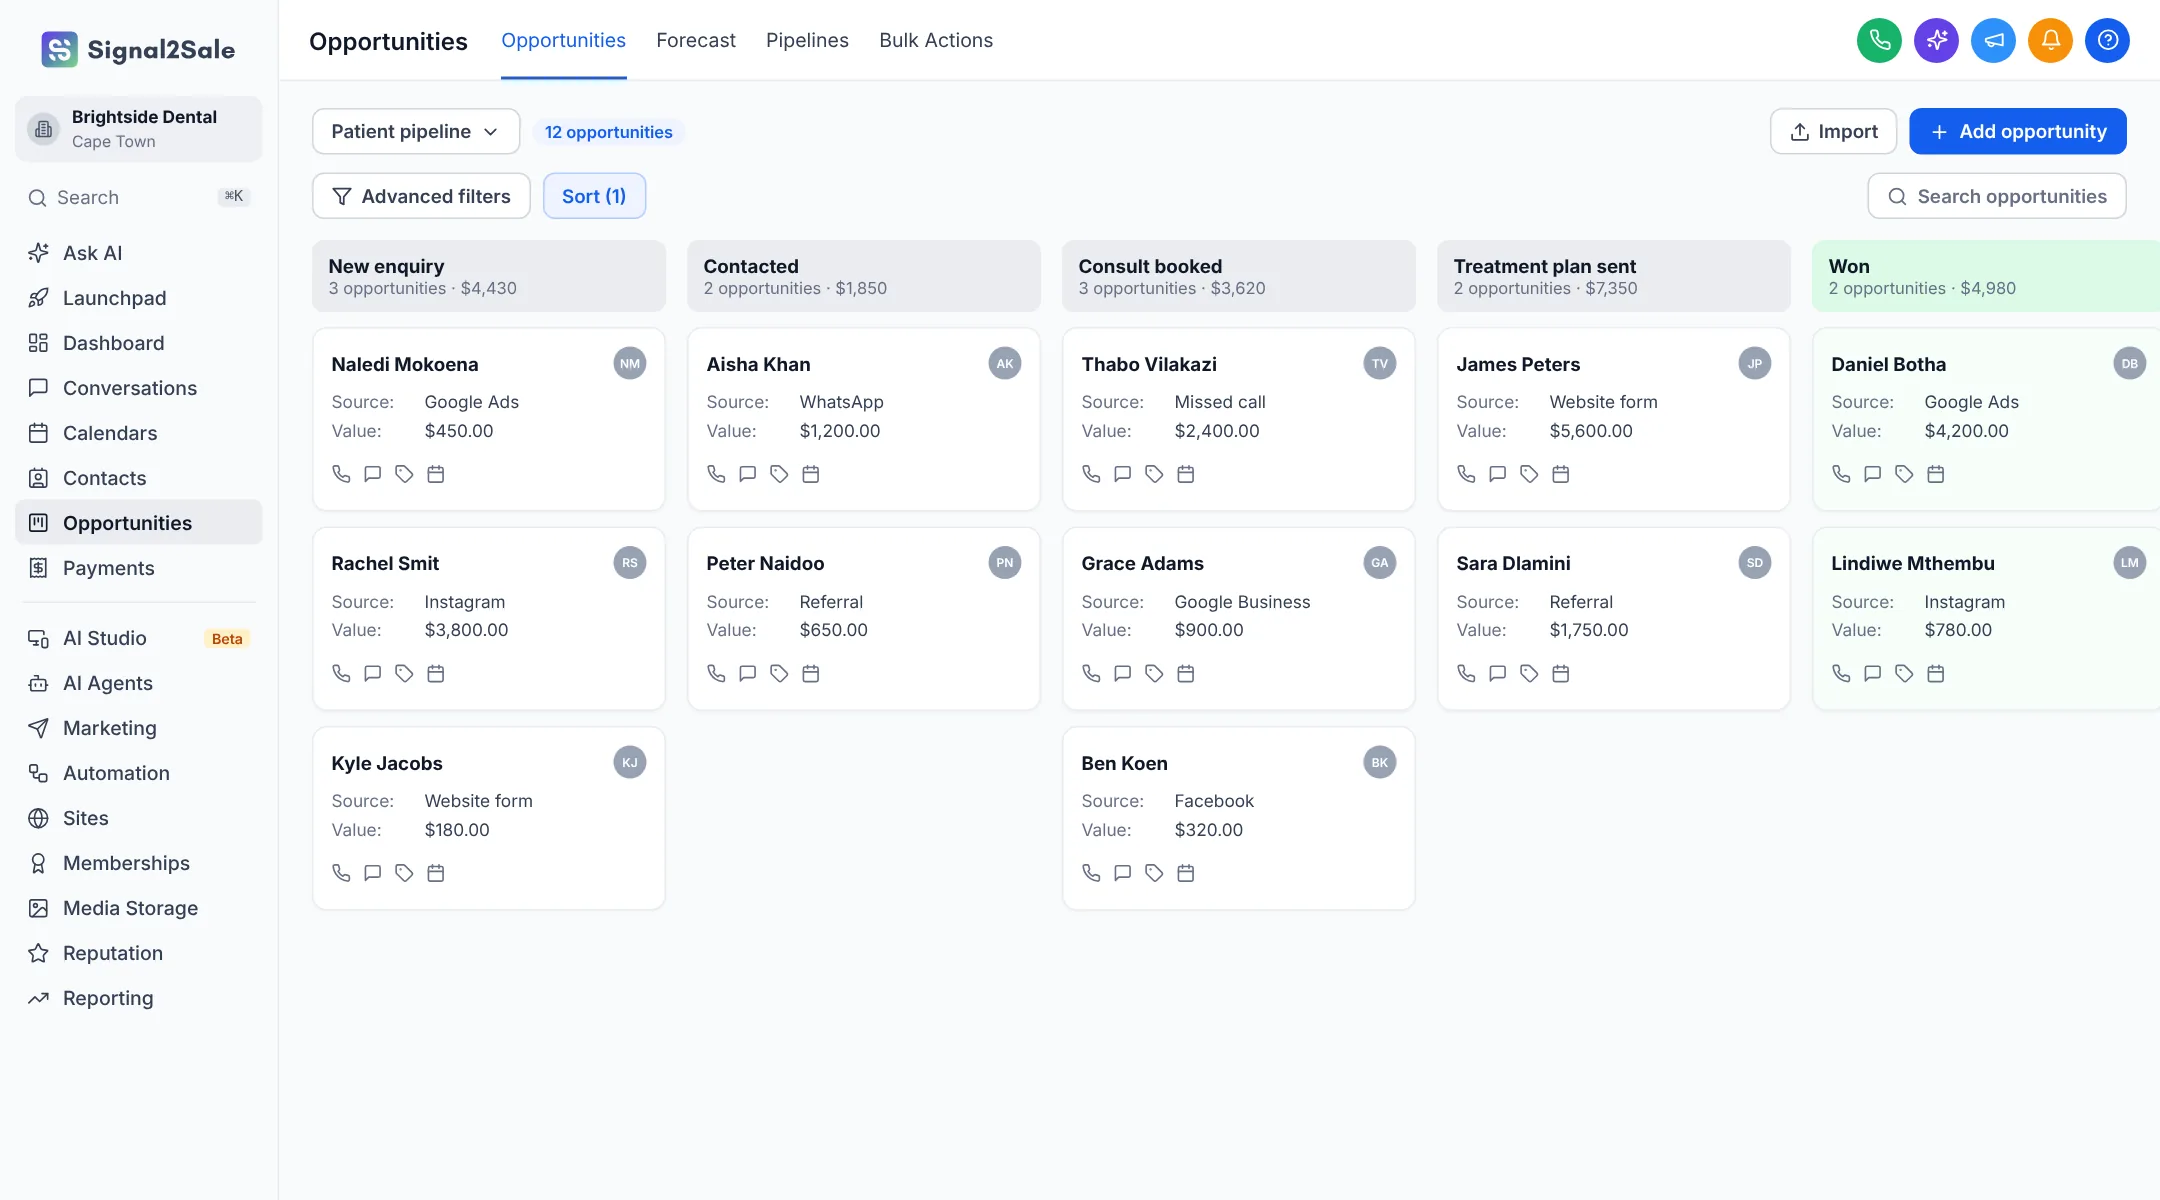Image resolution: width=2160 pixels, height=1200 pixels.
Task: Open Advanced filters panel
Action: [x=421, y=196]
